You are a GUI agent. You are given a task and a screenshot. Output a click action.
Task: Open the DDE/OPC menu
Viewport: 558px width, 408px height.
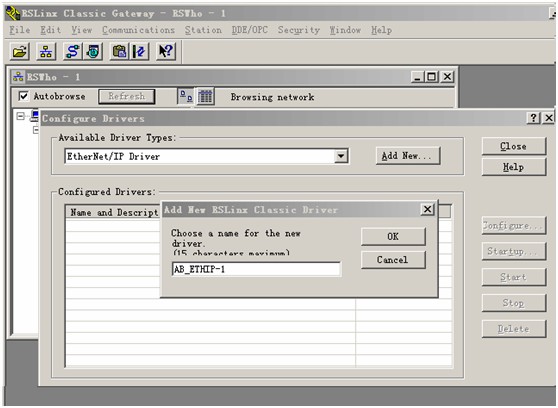pyautogui.click(x=250, y=30)
